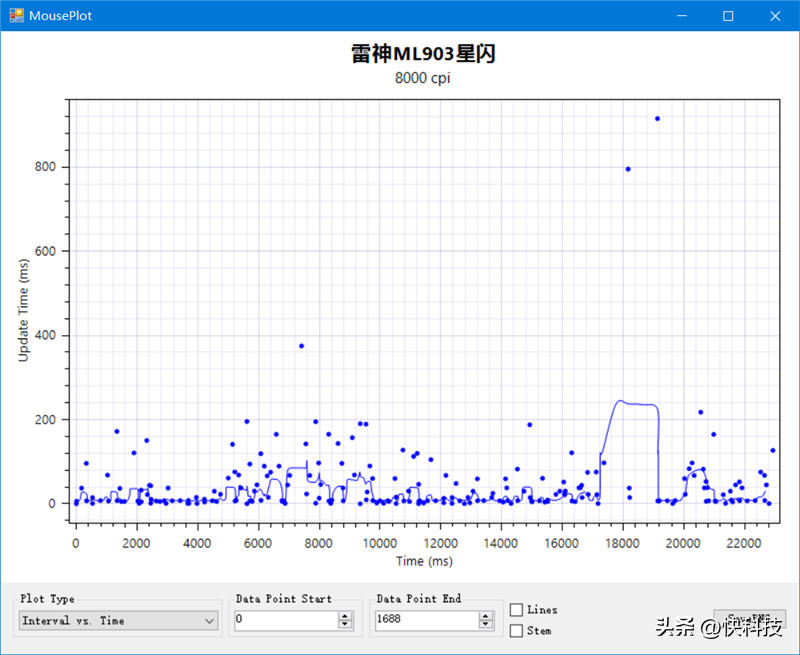
Task: Increase Data Point End with up arrow
Action: tap(486, 616)
